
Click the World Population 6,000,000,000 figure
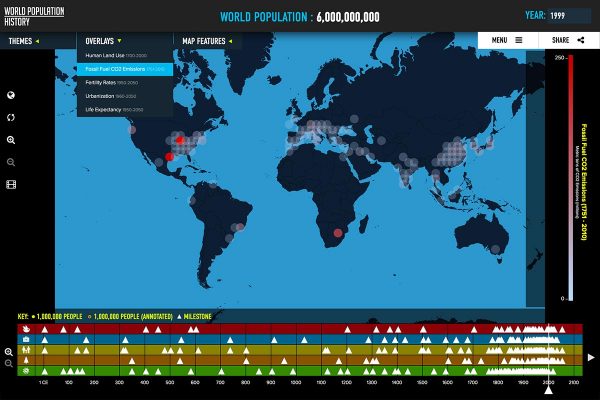point(348,17)
